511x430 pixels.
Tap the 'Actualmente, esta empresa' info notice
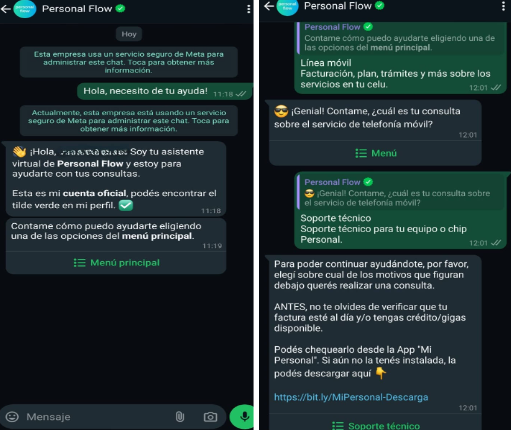coord(129,121)
